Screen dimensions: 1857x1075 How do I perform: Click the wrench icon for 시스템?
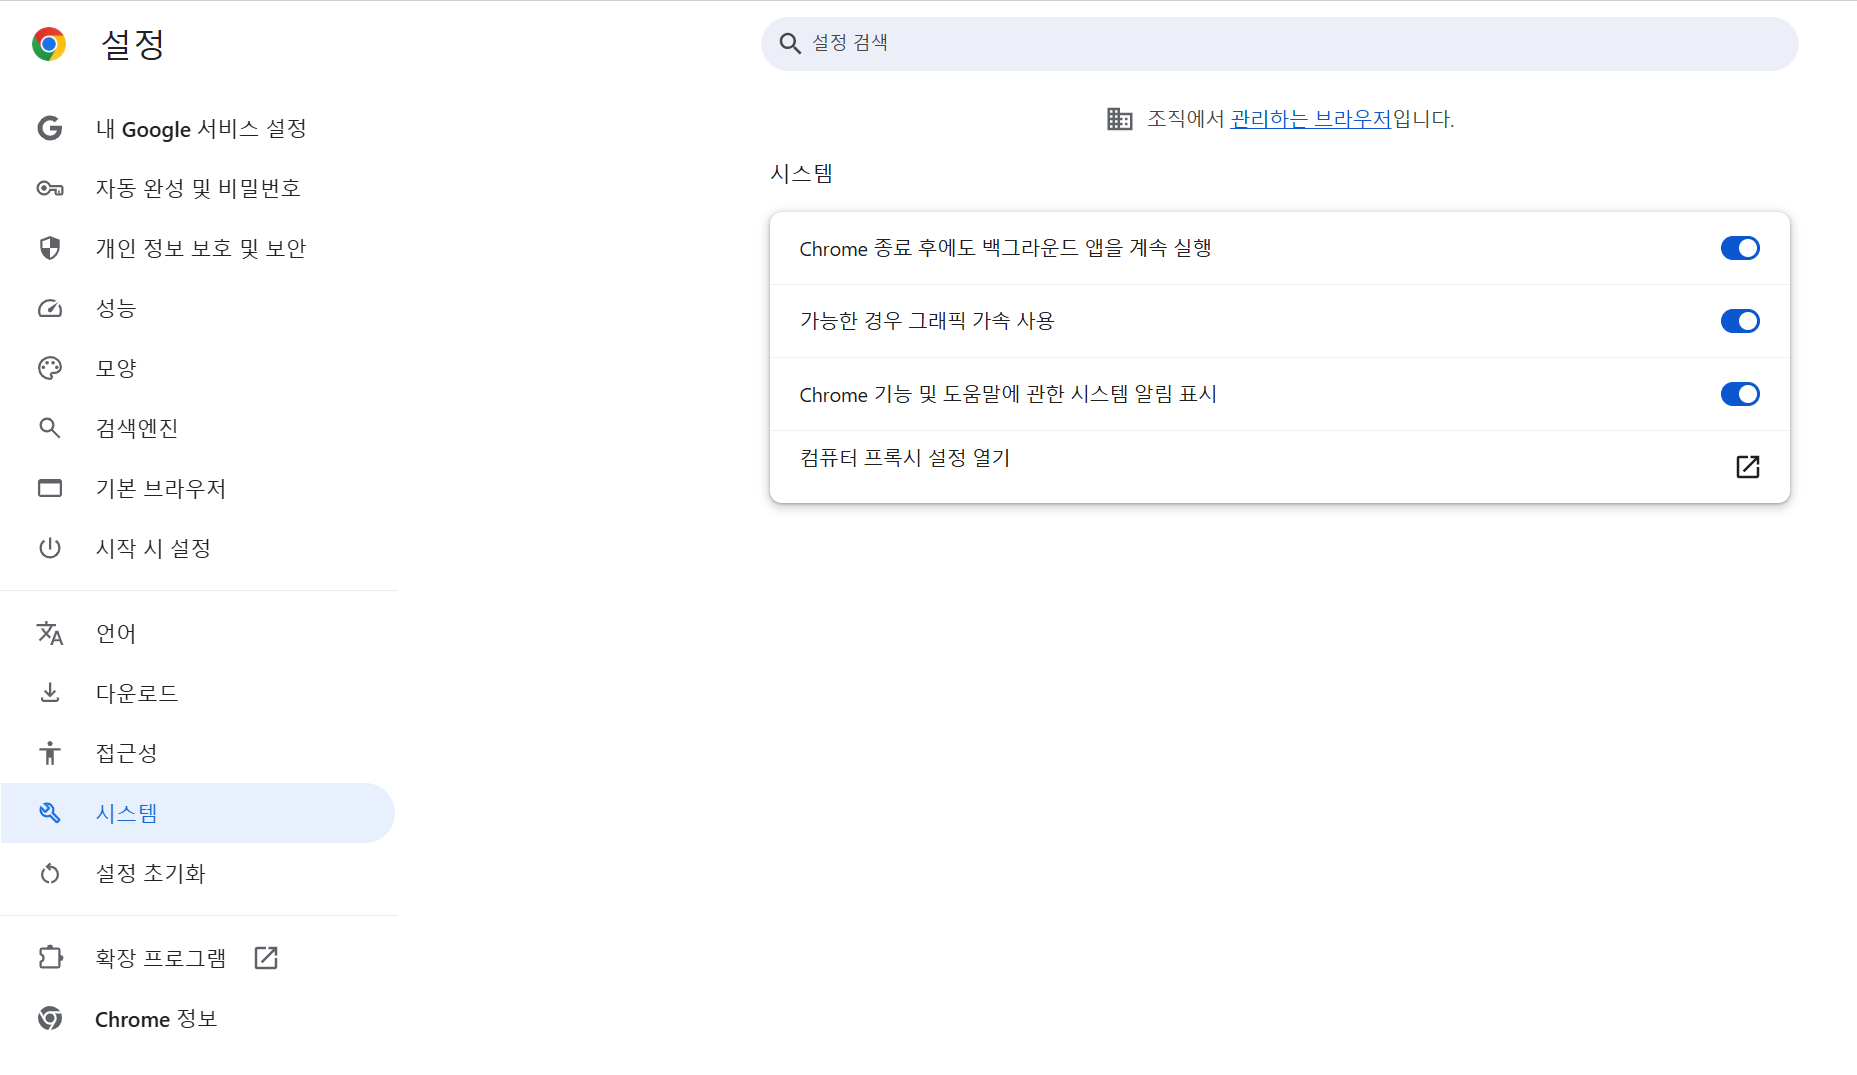coord(50,813)
